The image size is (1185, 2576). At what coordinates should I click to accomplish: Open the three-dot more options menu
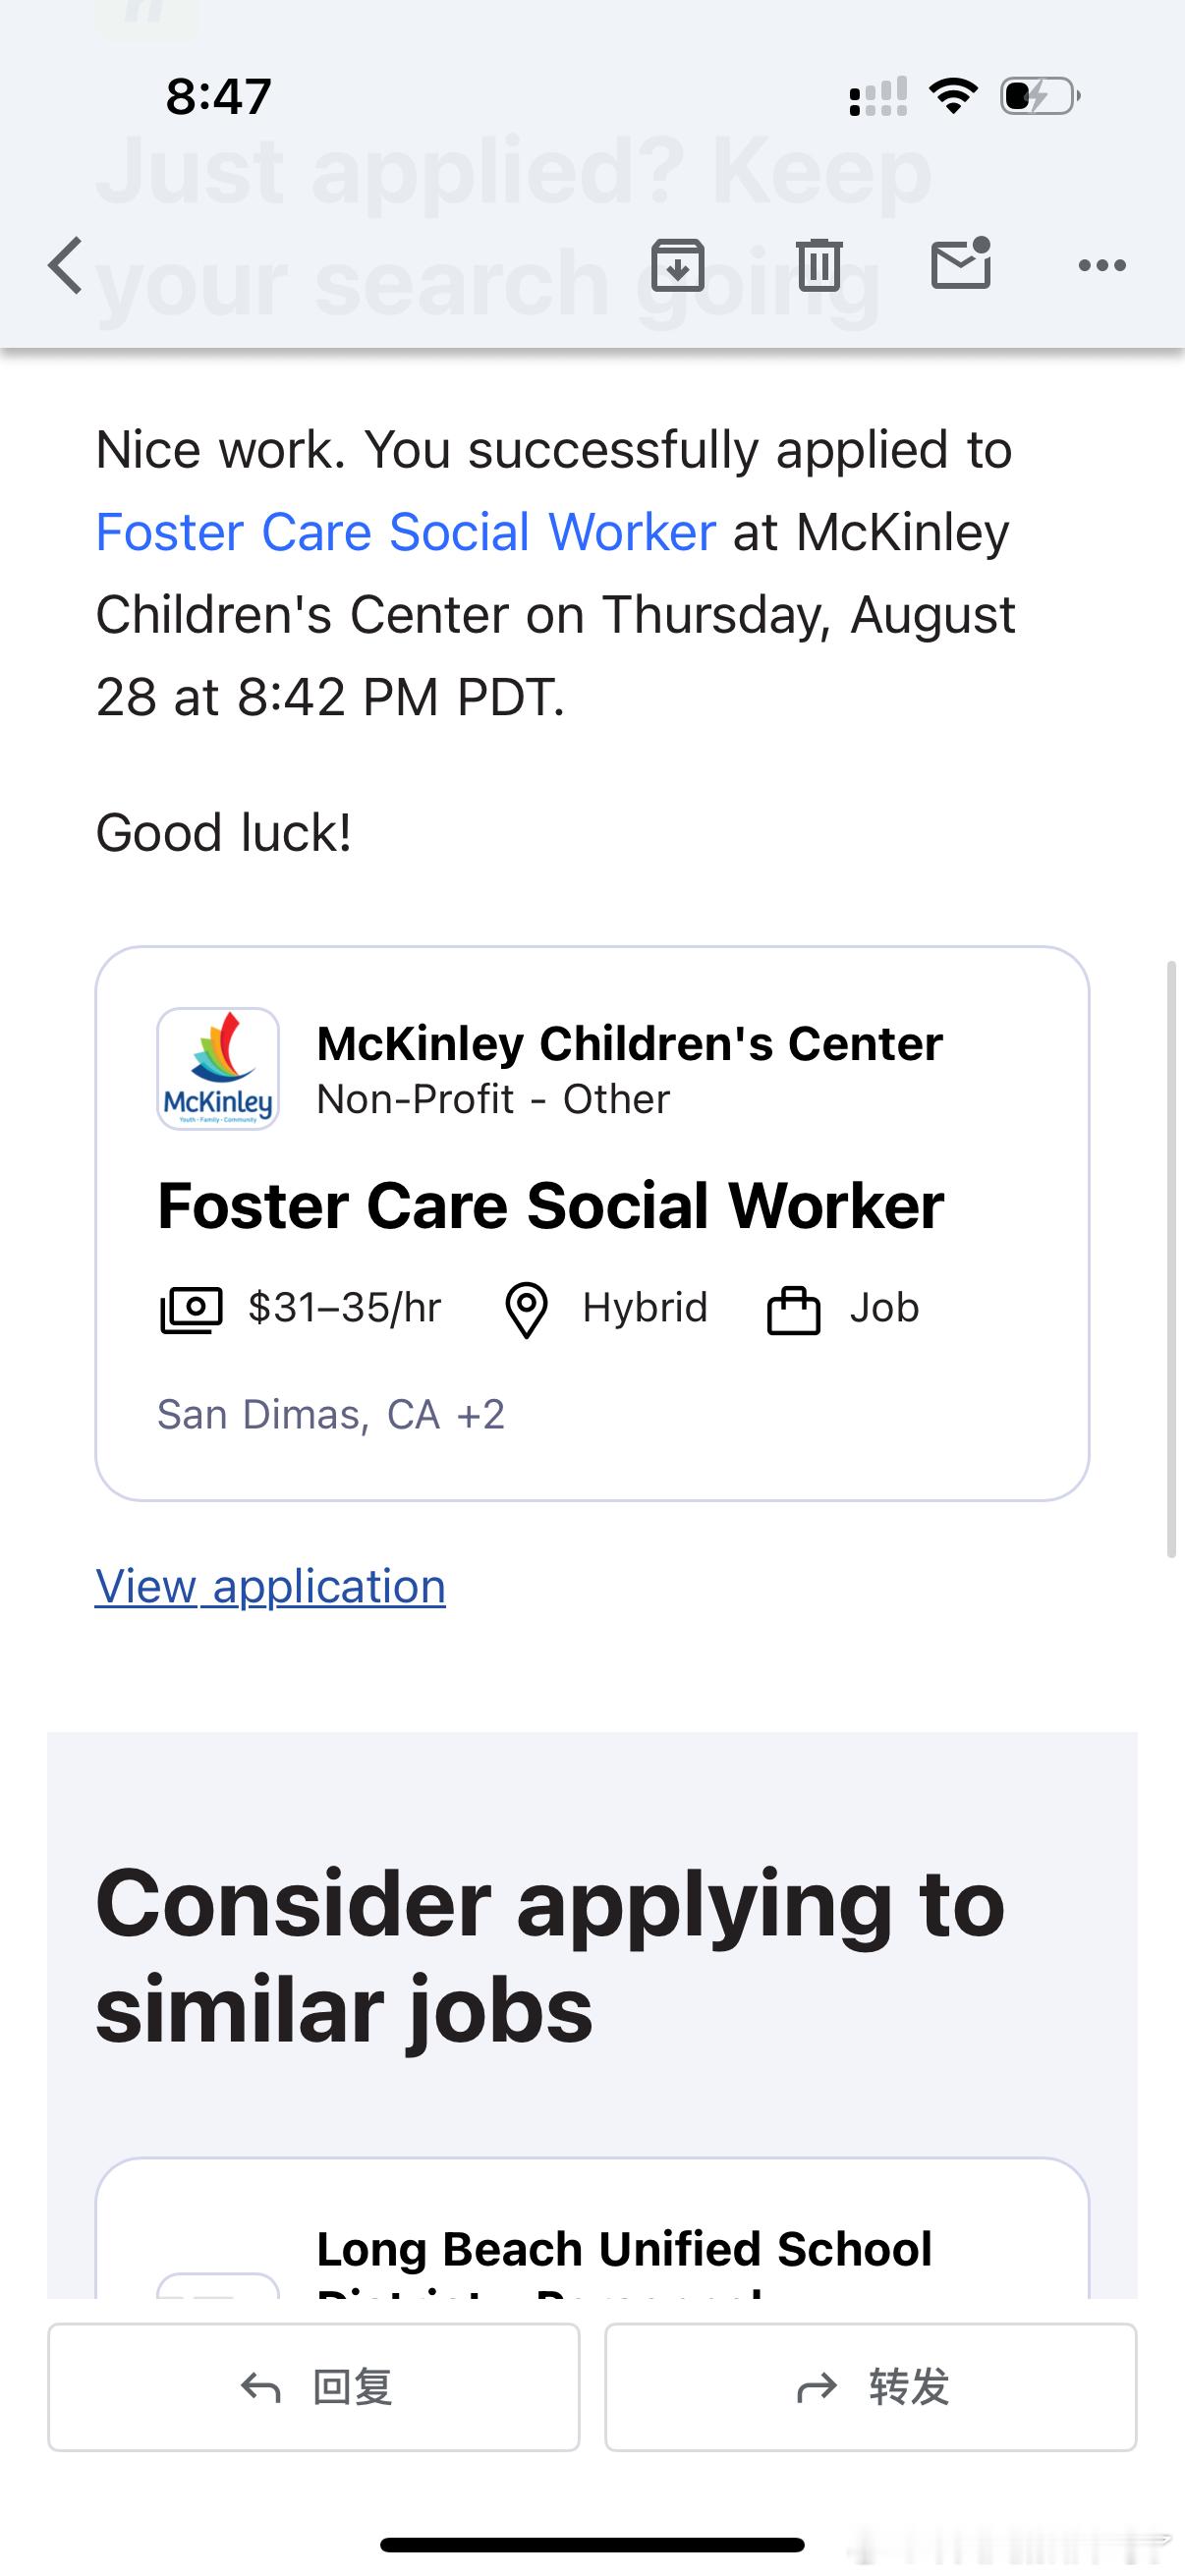1102,265
